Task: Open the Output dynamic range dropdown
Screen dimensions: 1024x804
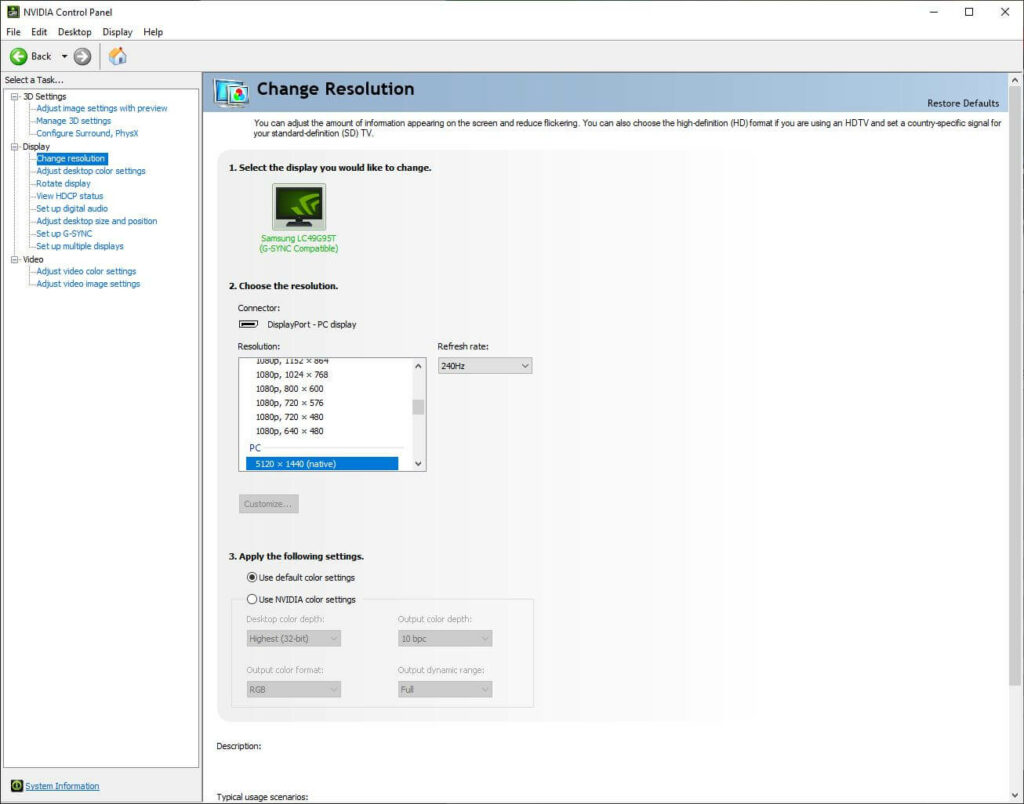Action: coord(445,689)
